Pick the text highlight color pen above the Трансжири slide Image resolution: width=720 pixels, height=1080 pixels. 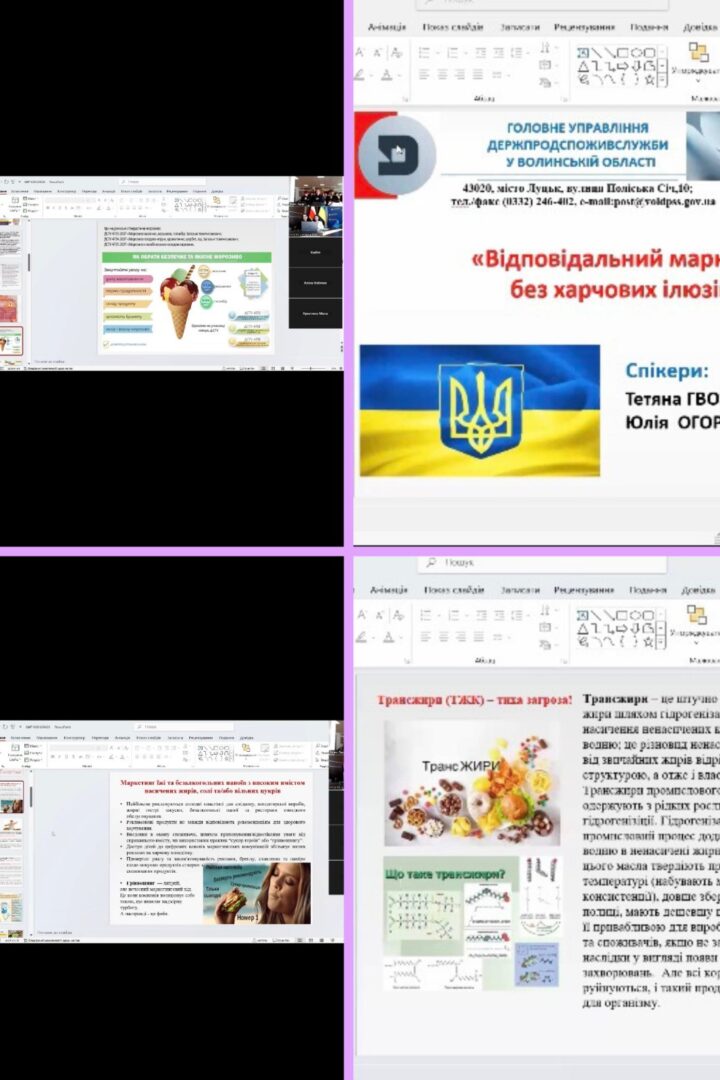[x=360, y=637]
